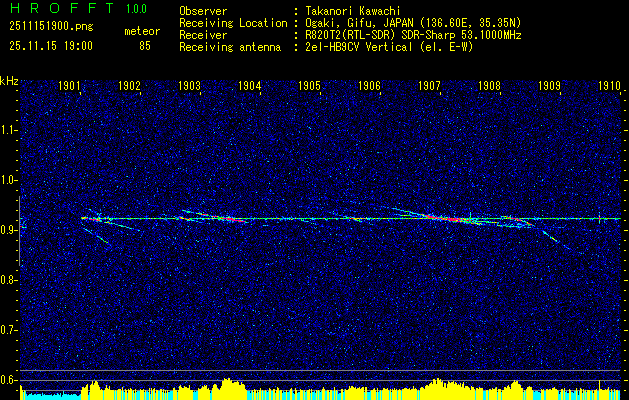Image resolution: width=629 pixels, height=400 pixels.
Task: Click time marker 1907
Action: tap(429, 85)
